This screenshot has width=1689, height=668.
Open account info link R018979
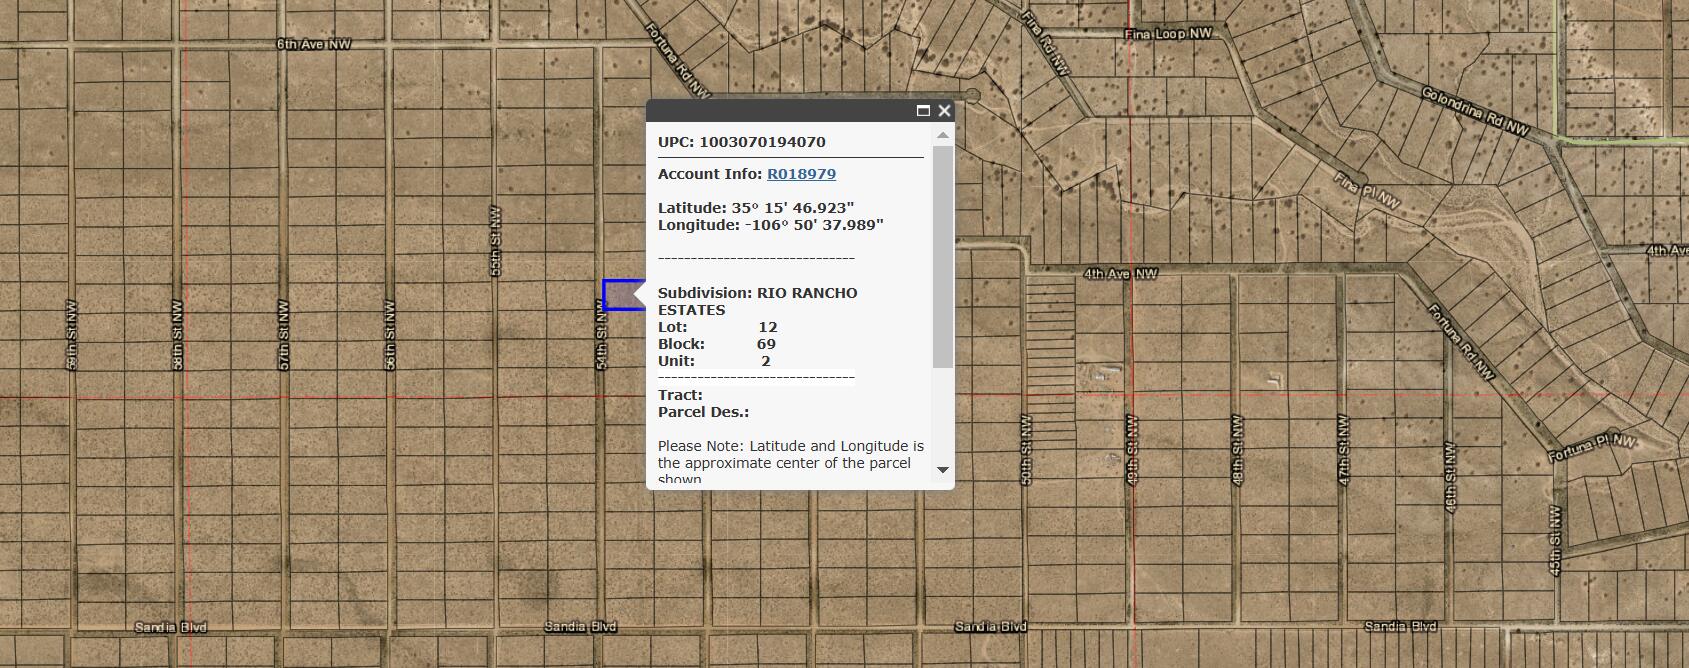(801, 174)
